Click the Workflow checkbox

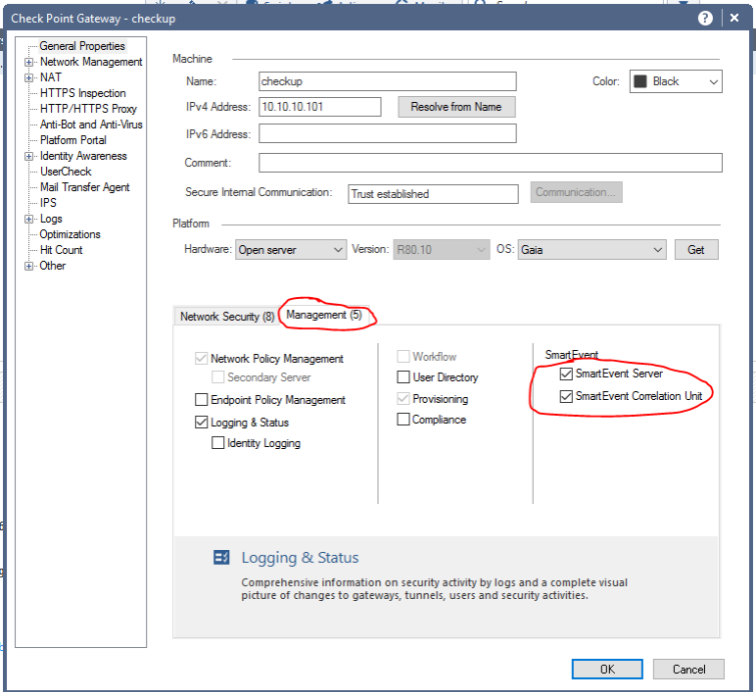click(x=403, y=357)
